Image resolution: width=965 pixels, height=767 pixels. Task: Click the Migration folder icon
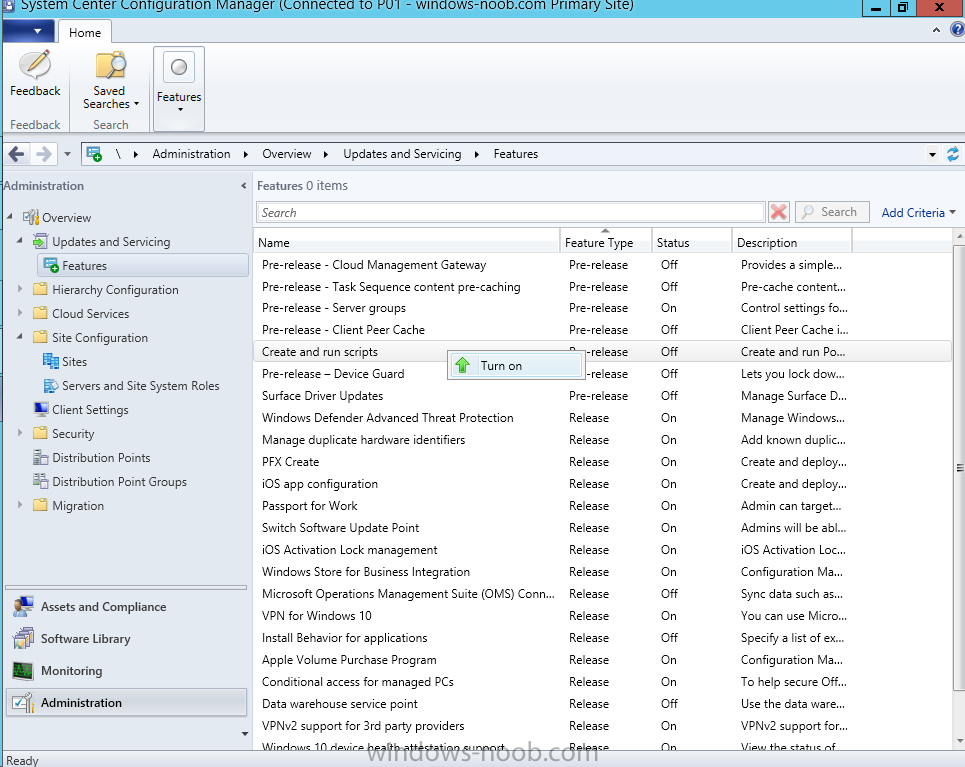click(x=41, y=505)
